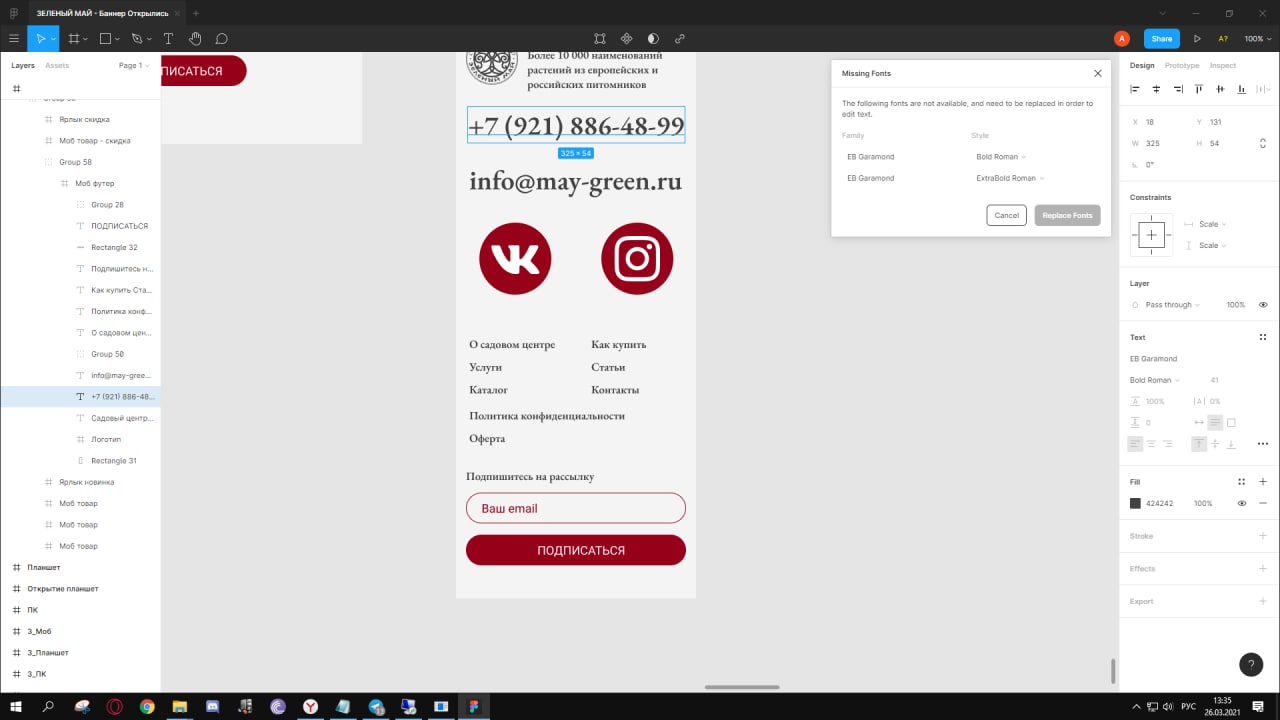Switch to the Assets tab
Image resolution: width=1280 pixels, height=720 pixels.
click(x=57, y=65)
